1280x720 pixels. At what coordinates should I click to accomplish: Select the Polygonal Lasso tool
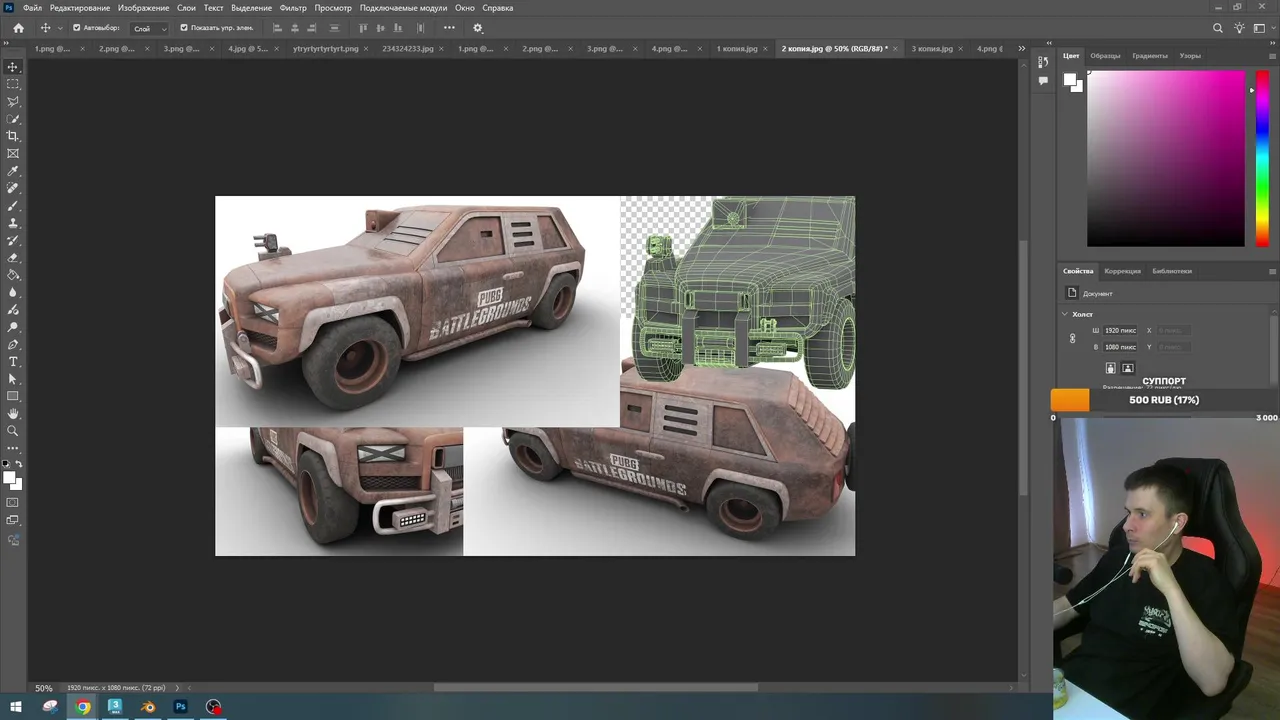click(x=13, y=102)
